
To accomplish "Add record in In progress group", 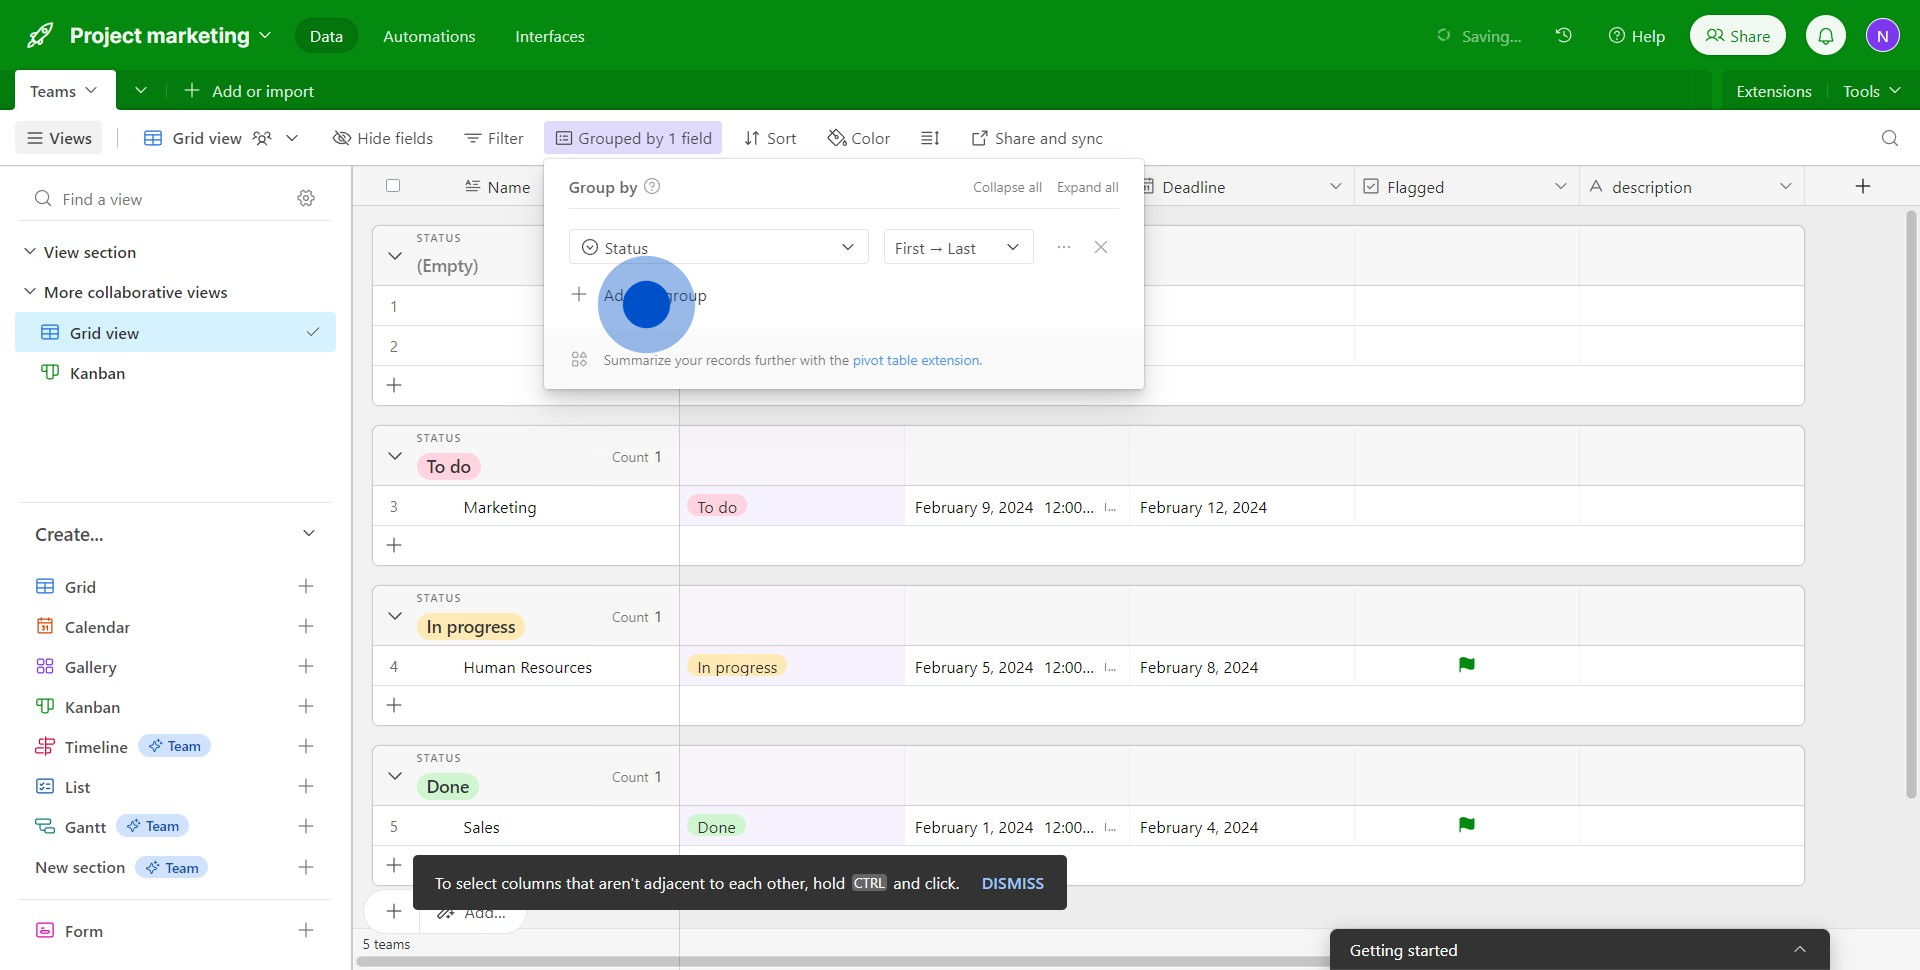I will [394, 705].
